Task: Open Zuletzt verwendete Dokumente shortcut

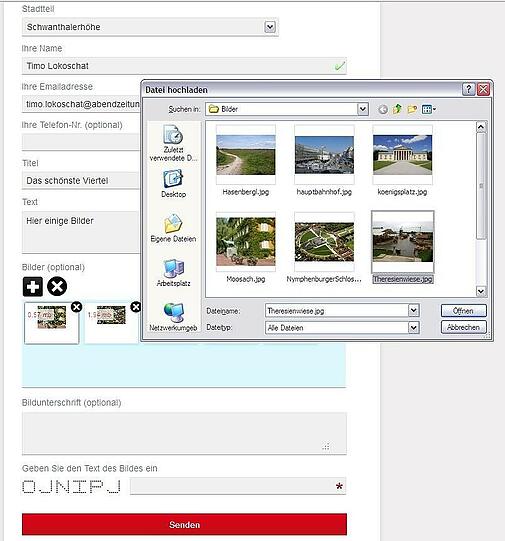Action: click(x=173, y=143)
